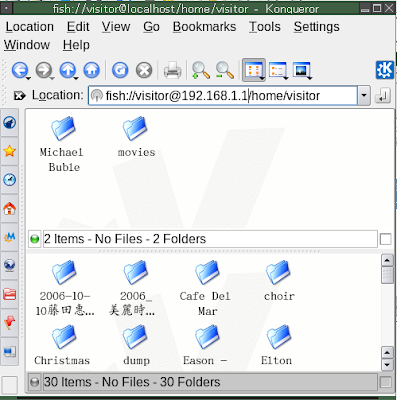The width and height of the screenshot is (397, 400).
Task: Open the Go menu
Action: [x=151, y=27]
